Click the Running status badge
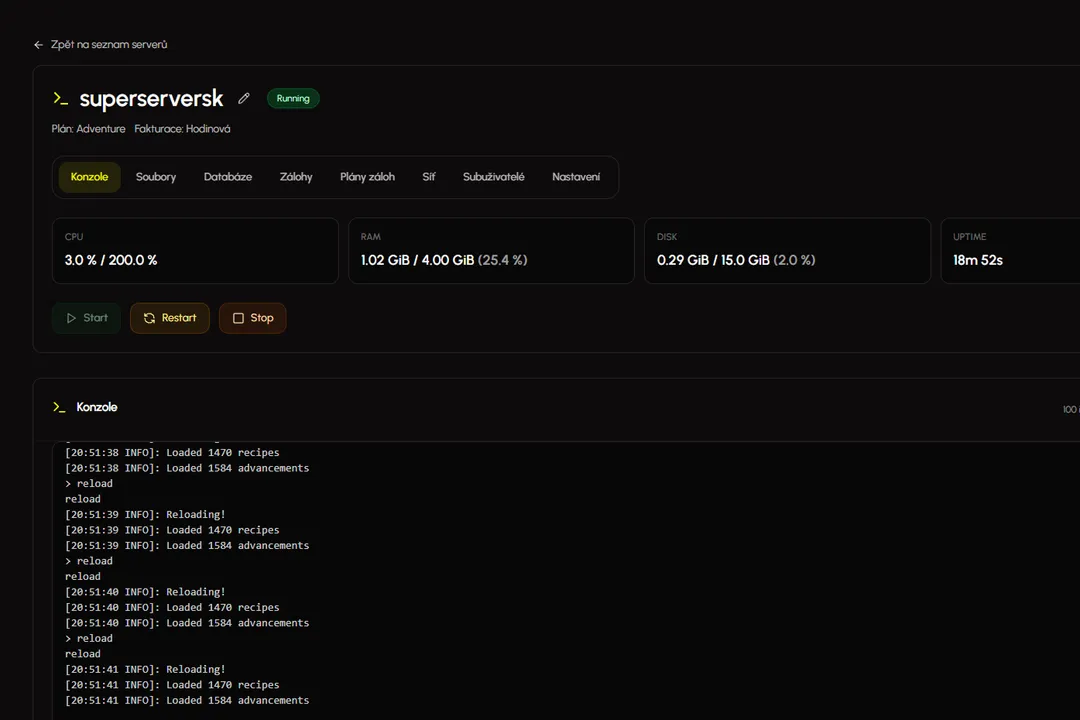This screenshot has height=720, width=1080. tap(293, 99)
